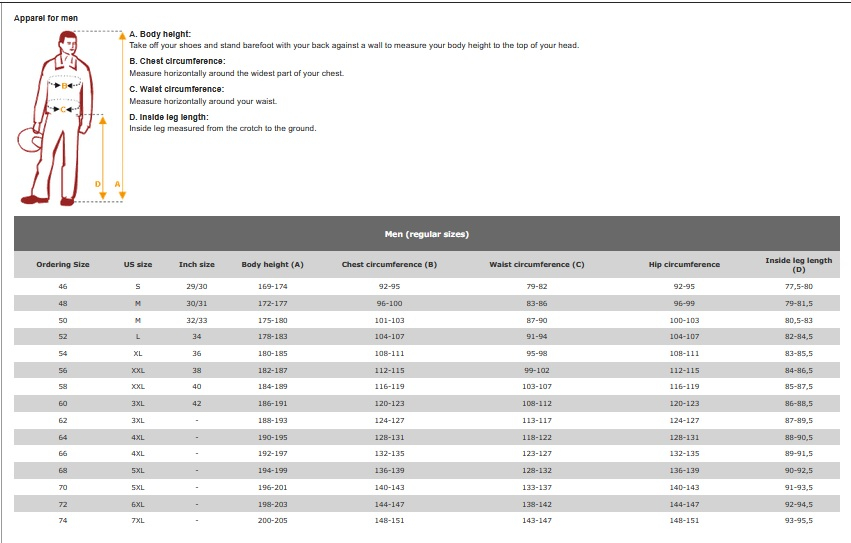Click the 'Inch size' column header
The image size is (851, 543).
click(197, 265)
